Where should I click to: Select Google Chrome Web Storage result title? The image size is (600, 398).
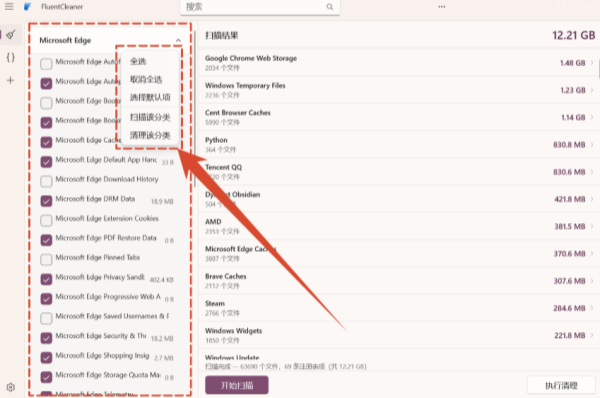click(251, 58)
